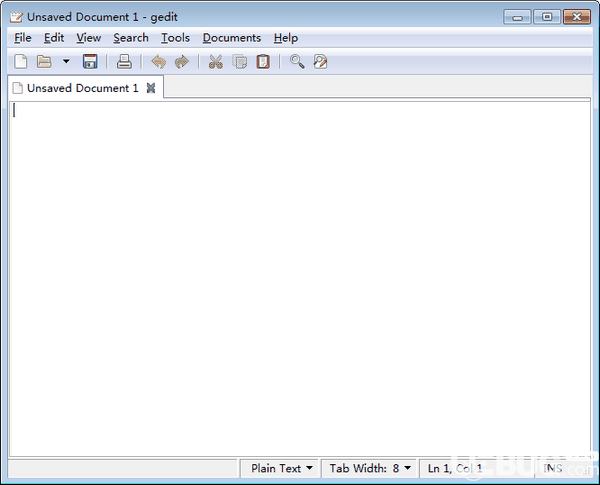600x485 pixels.
Task: Open the Plain Text language dropdown
Action: (281, 468)
